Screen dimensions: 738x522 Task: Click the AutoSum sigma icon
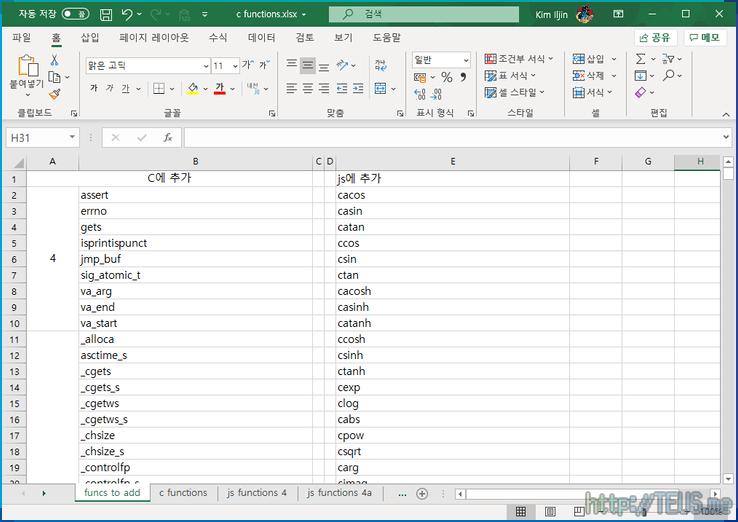pos(641,59)
